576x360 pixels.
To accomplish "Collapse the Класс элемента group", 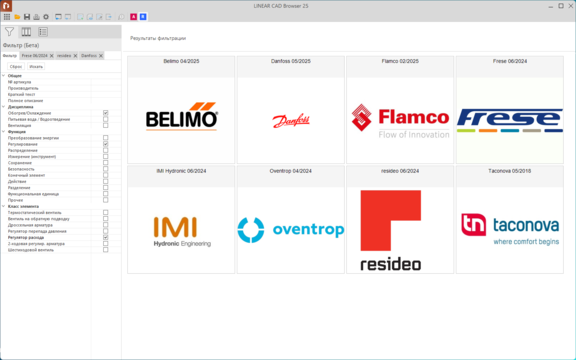I will (x=4, y=206).
